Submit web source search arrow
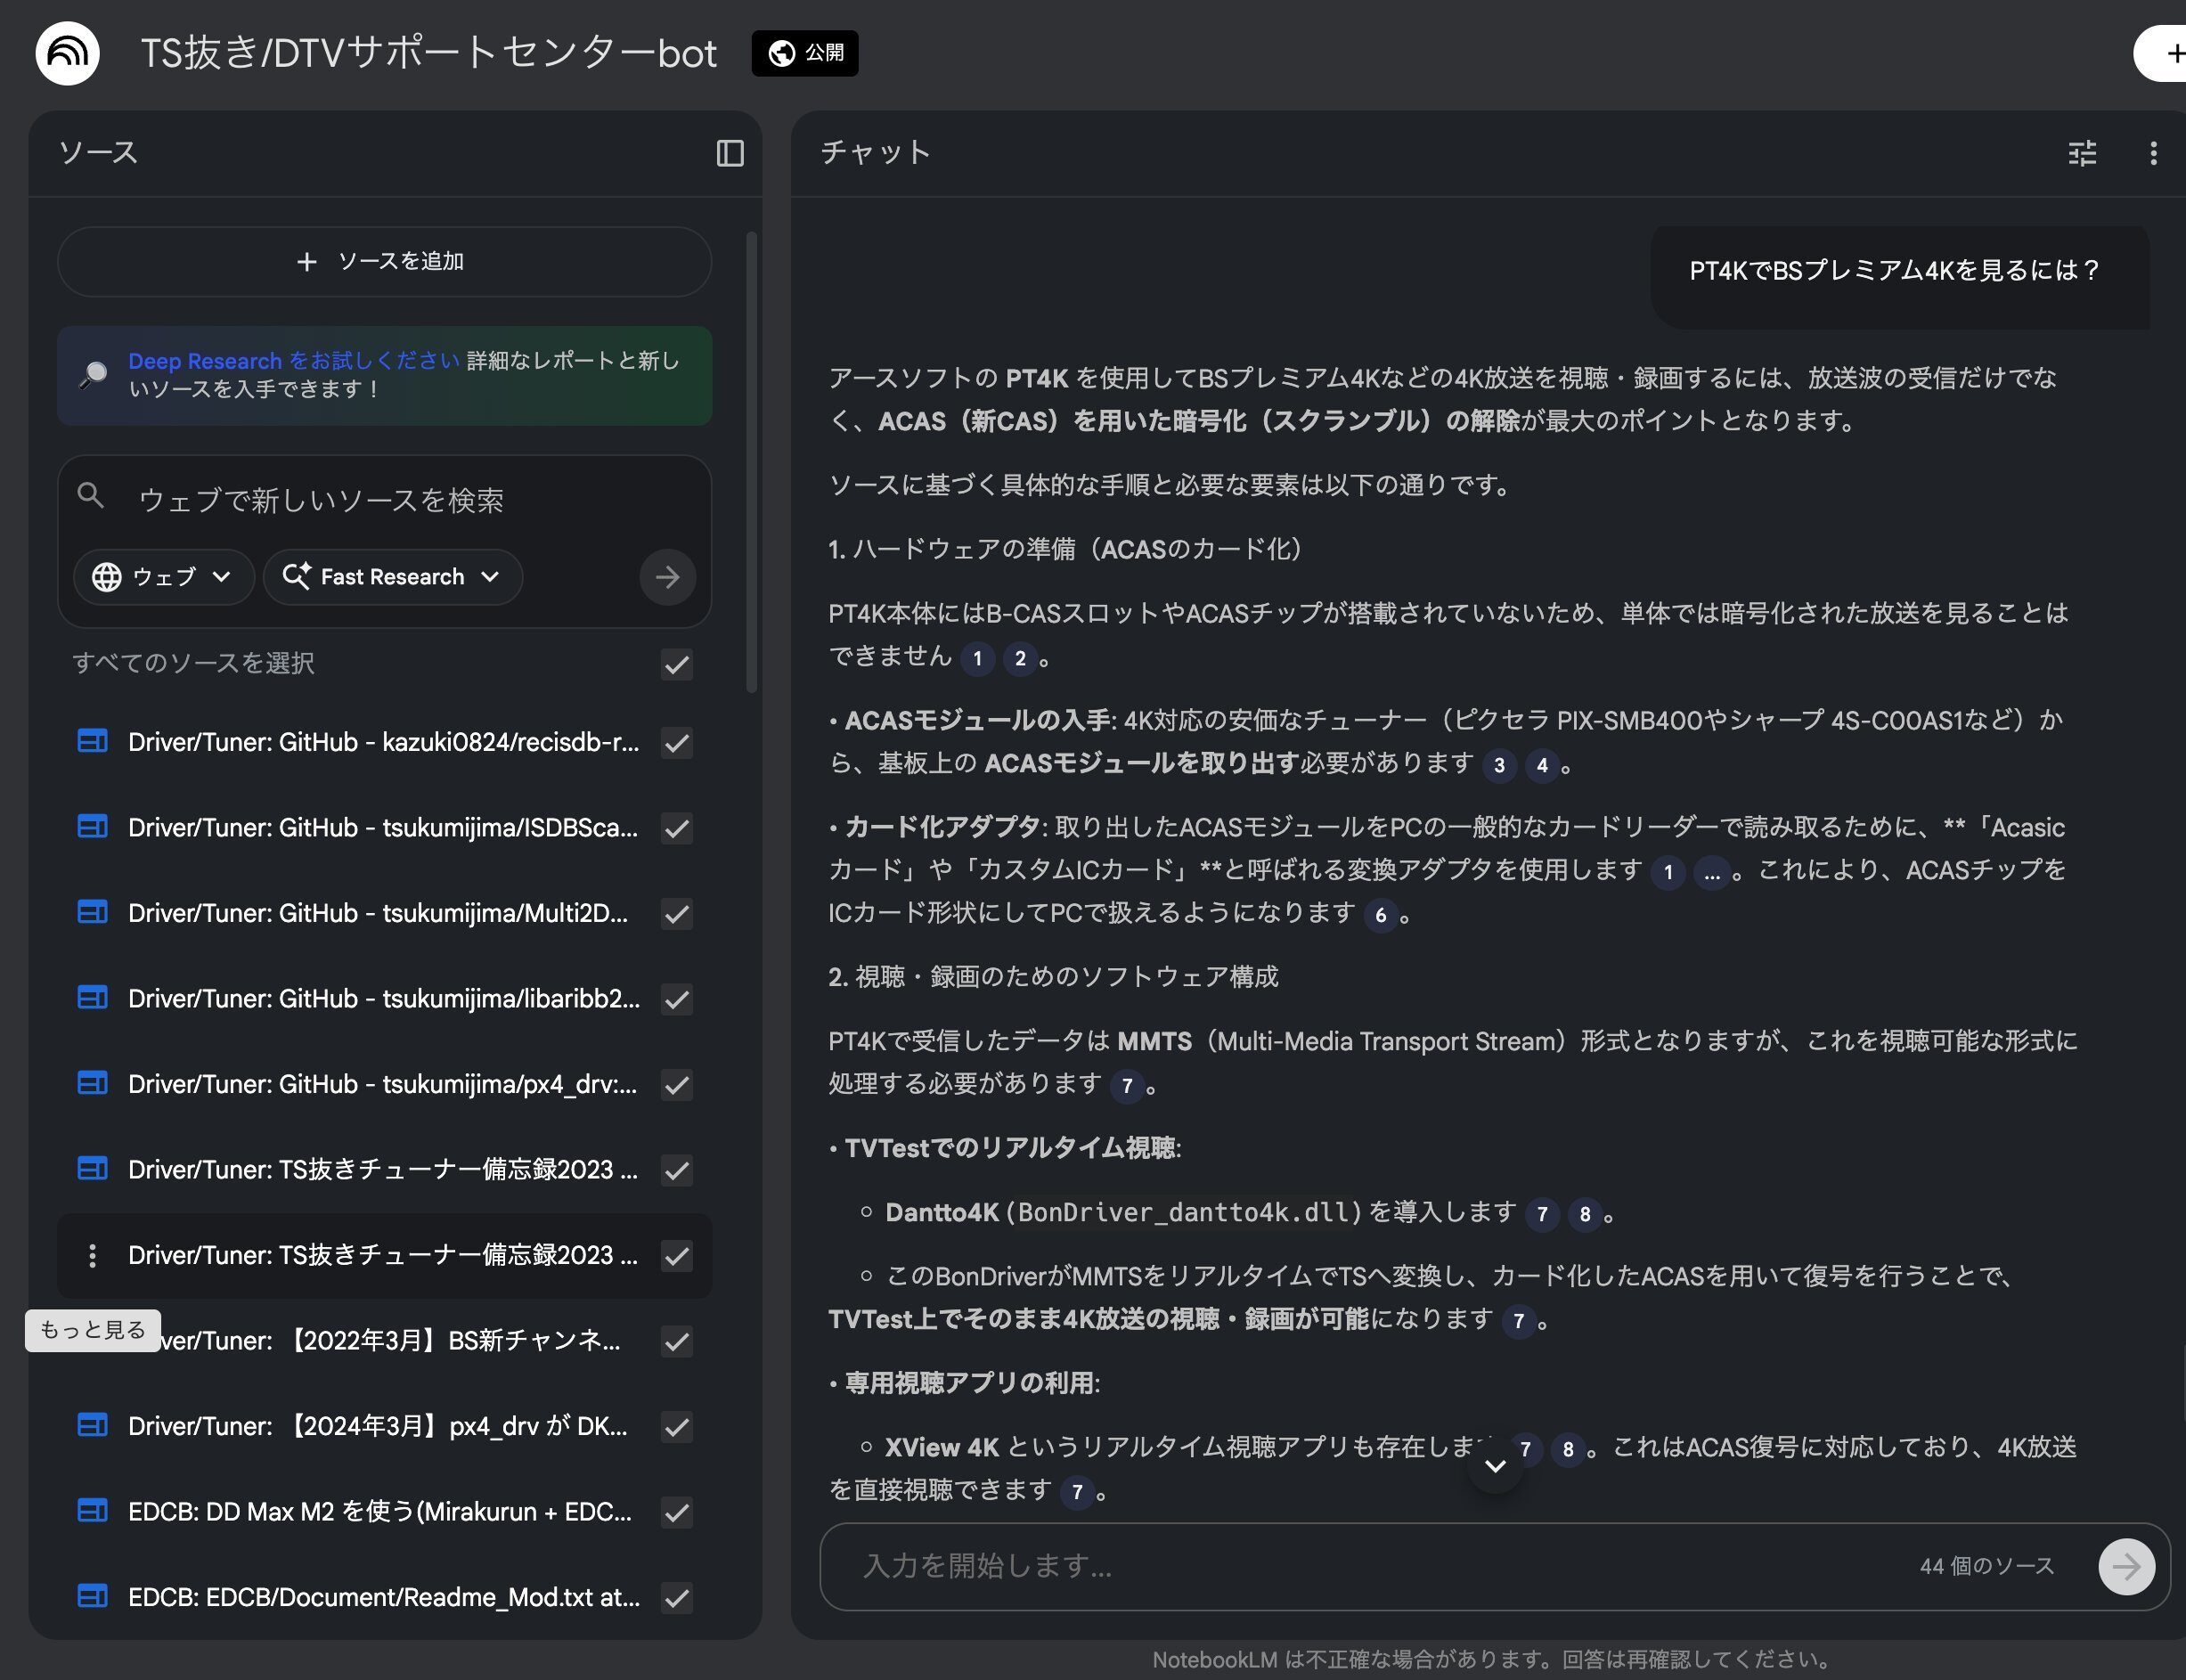This screenshot has height=1680, width=2186. click(x=667, y=577)
